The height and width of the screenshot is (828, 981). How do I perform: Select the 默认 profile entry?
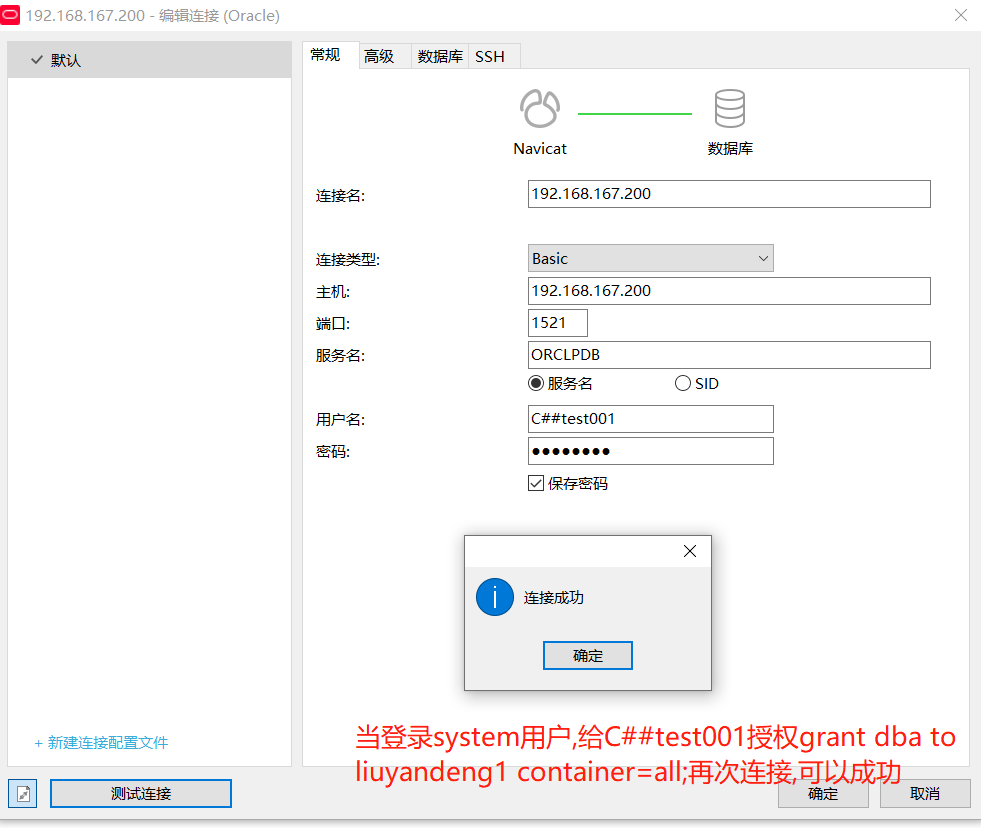[150, 60]
